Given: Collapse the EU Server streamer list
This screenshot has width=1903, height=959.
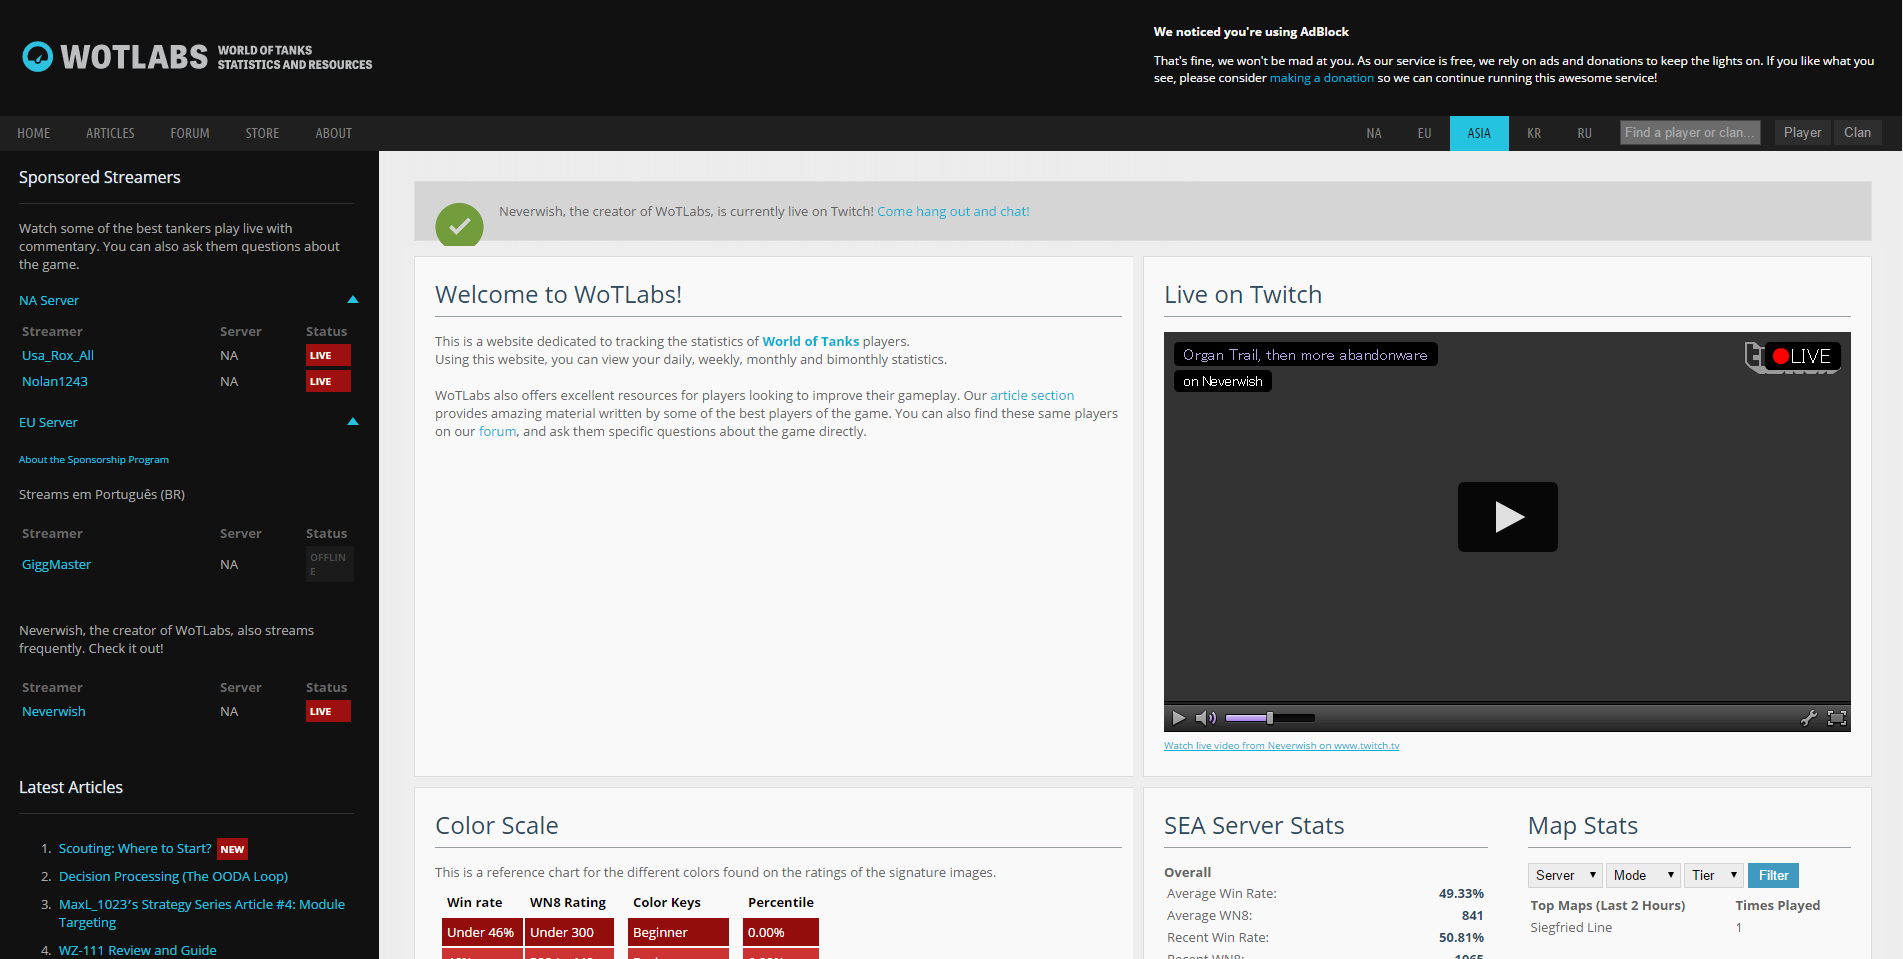Looking at the screenshot, I should pos(352,422).
